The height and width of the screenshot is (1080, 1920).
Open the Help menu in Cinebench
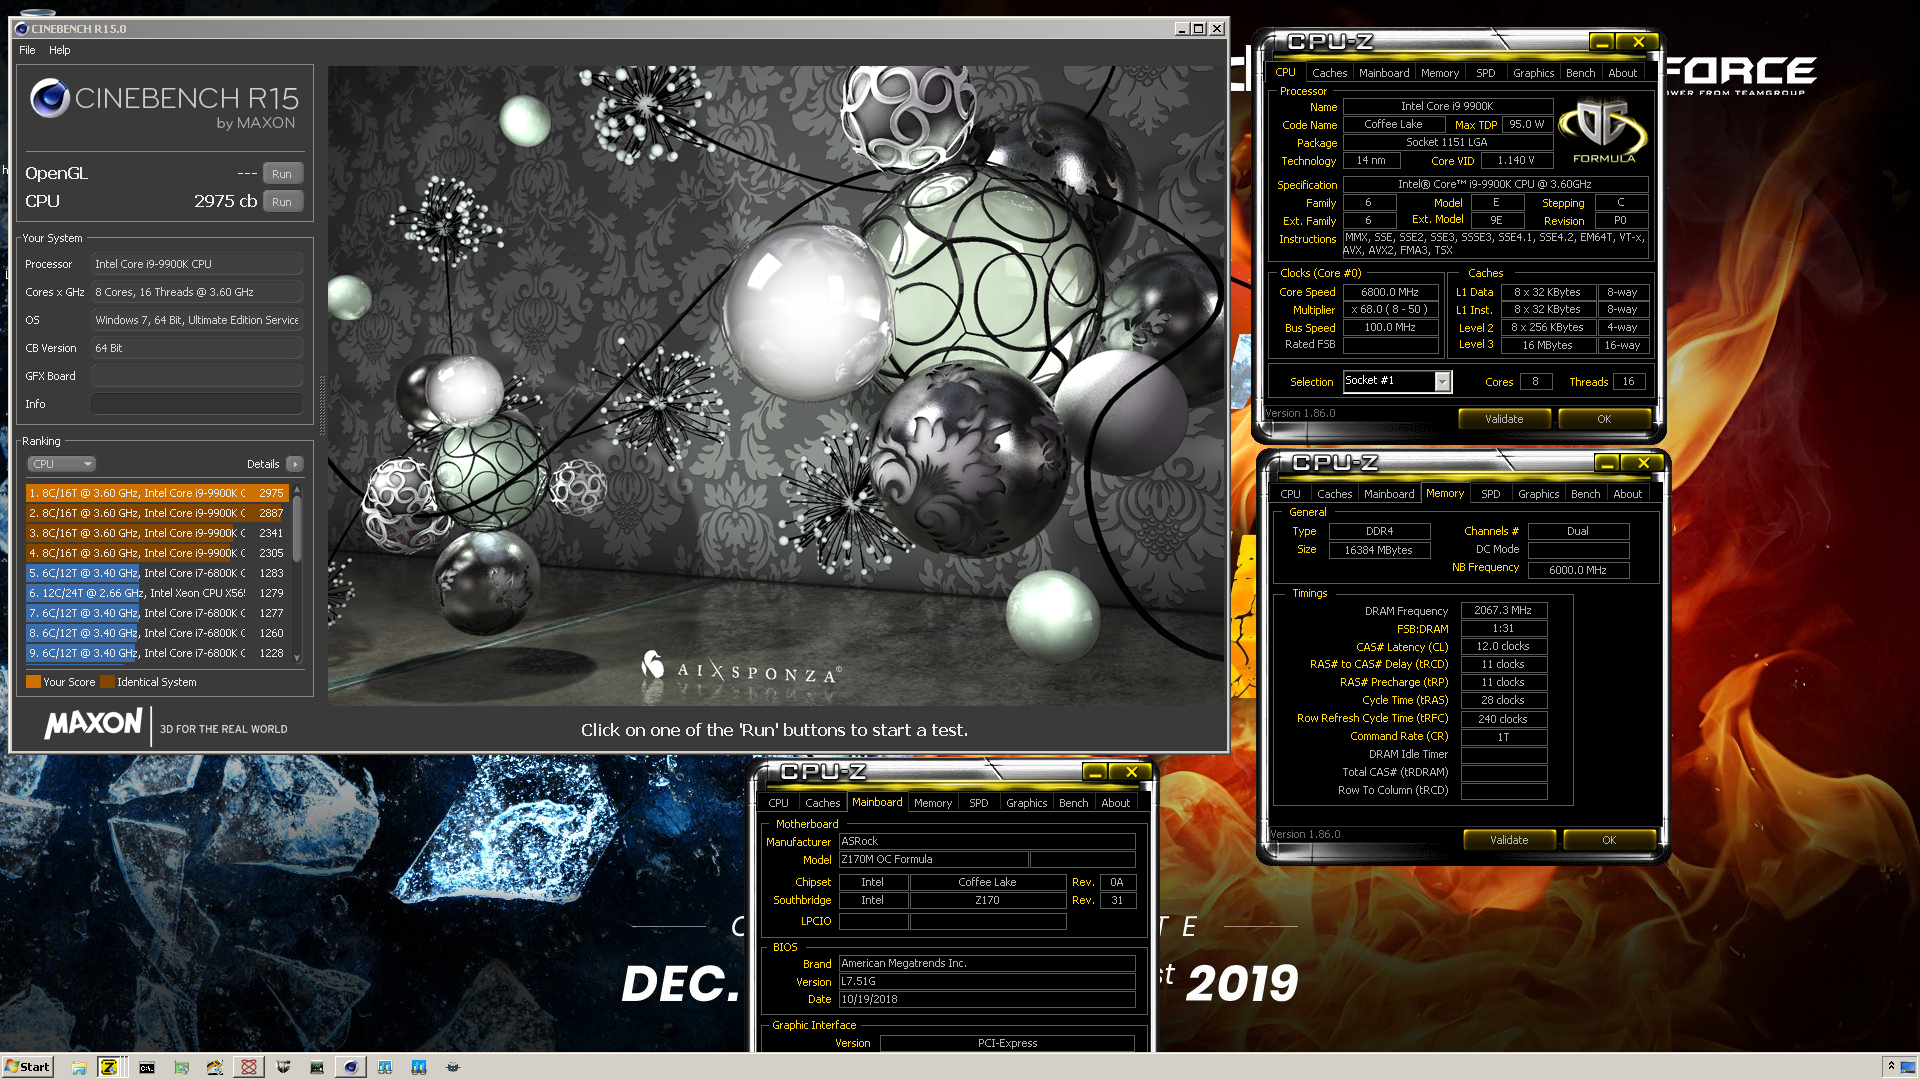pyautogui.click(x=60, y=50)
